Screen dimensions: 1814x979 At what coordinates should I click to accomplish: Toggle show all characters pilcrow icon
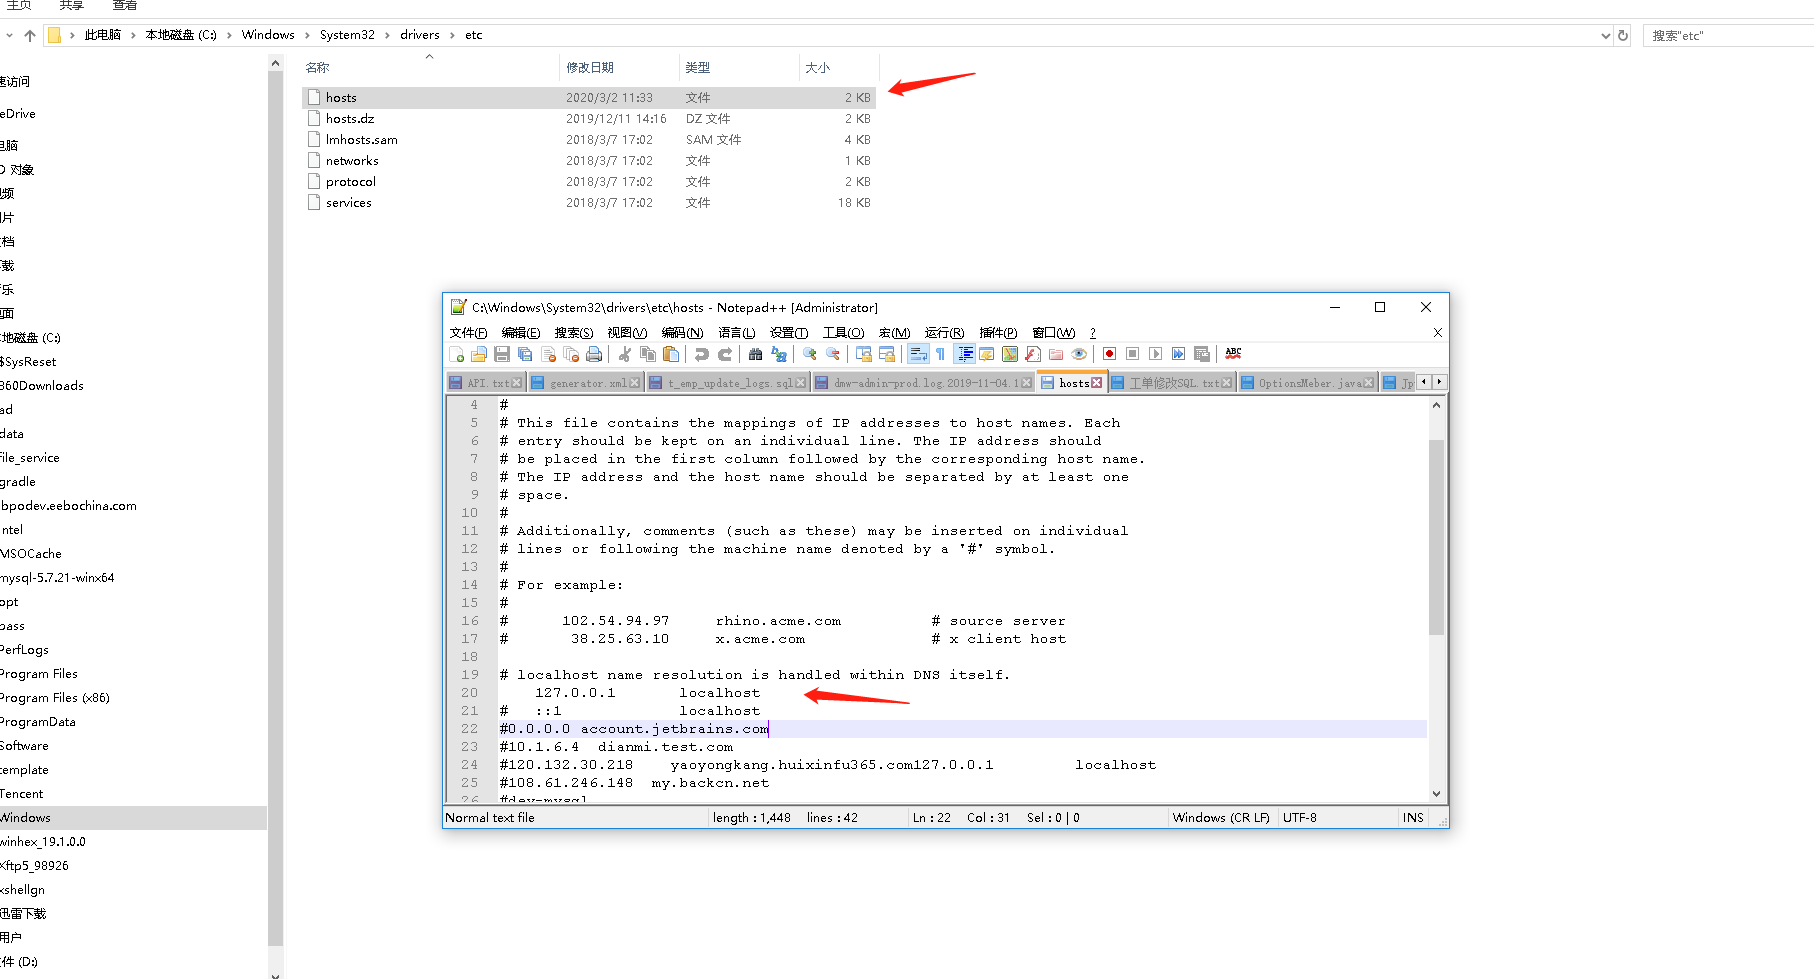click(x=941, y=354)
